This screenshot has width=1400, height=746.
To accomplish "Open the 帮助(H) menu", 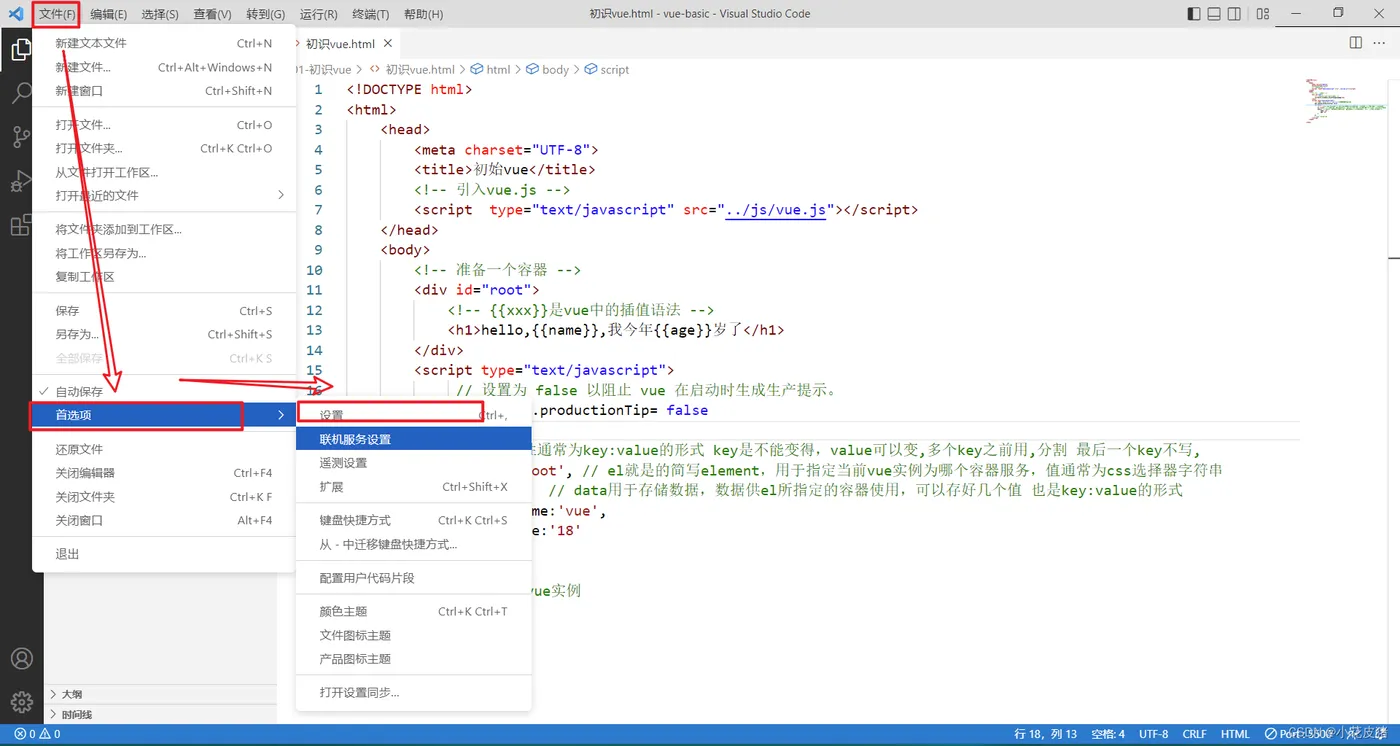I will (x=424, y=14).
